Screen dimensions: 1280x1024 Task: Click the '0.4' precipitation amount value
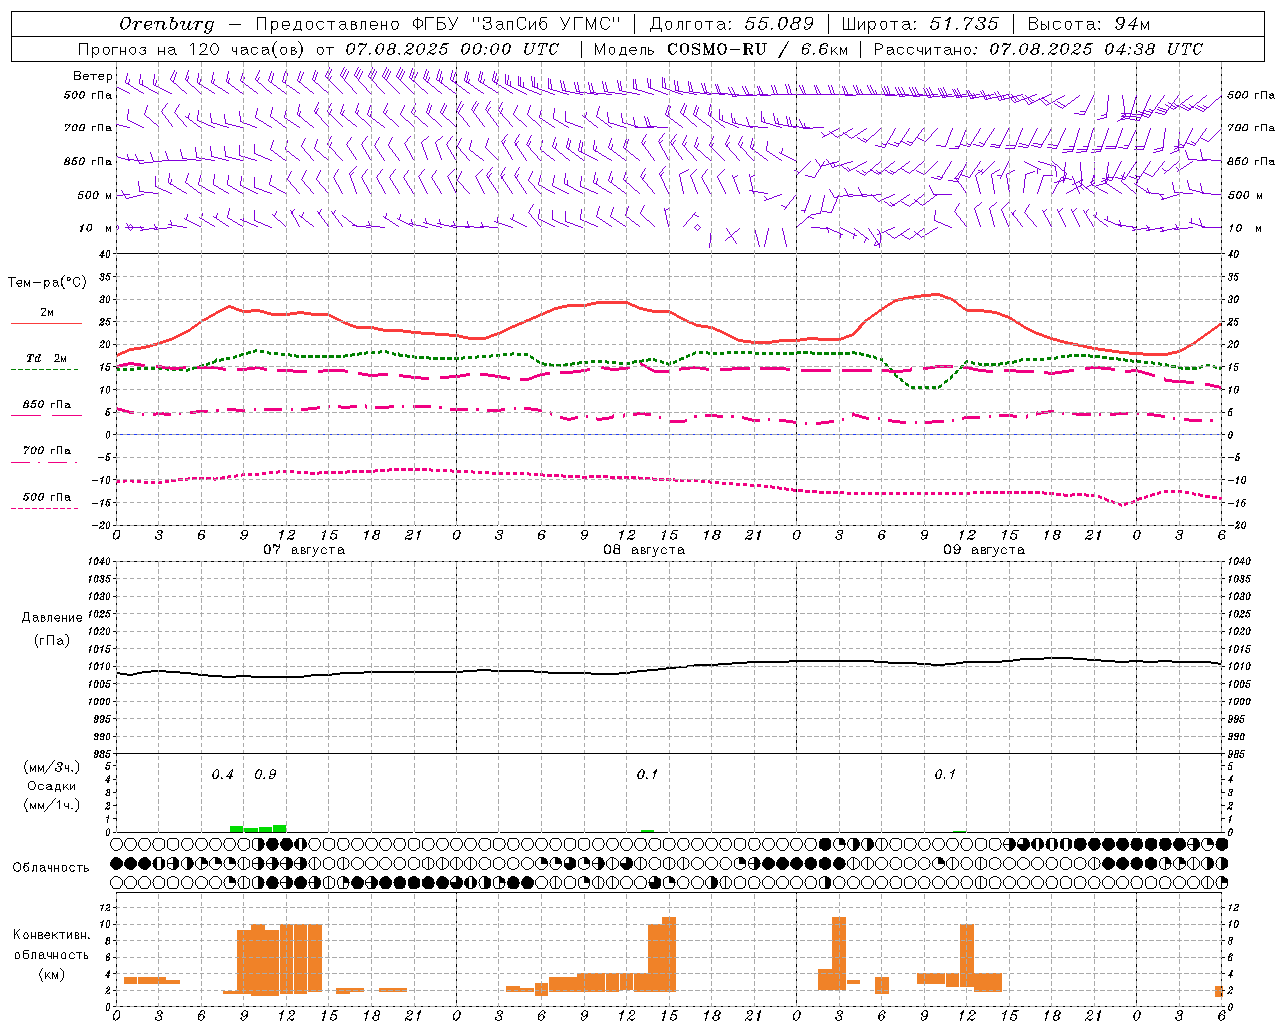click(x=223, y=775)
